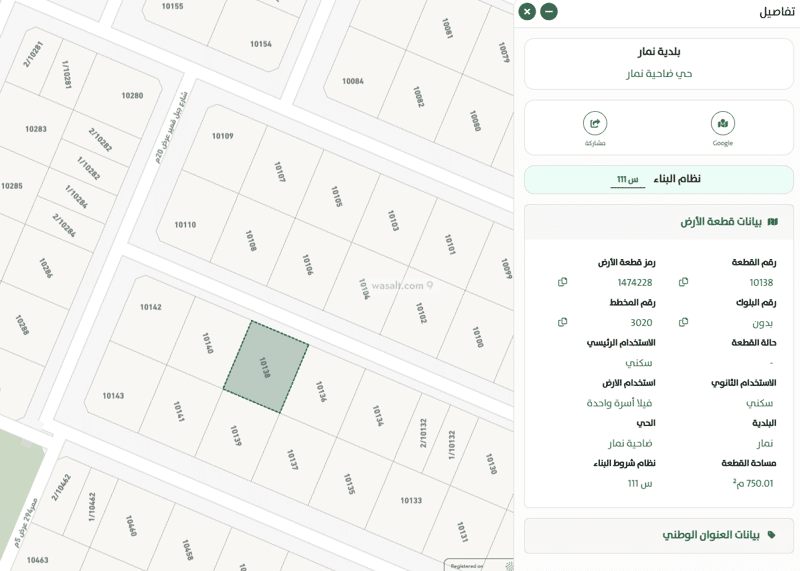Select parcel 10105 on the map
The height and width of the screenshot is (571, 800).
pos(337,196)
